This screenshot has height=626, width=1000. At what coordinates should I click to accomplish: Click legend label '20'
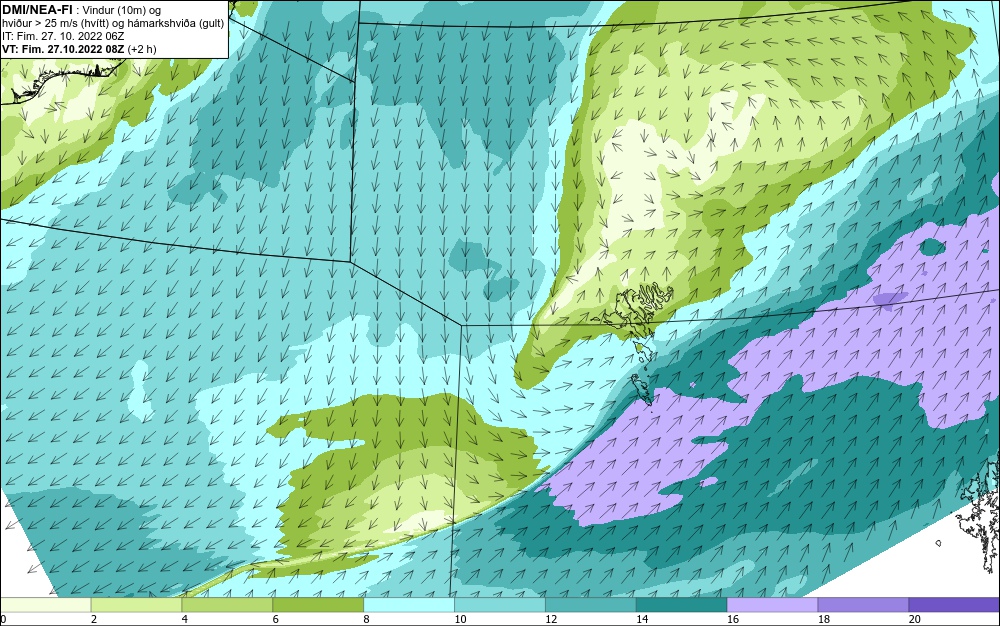click(x=915, y=619)
